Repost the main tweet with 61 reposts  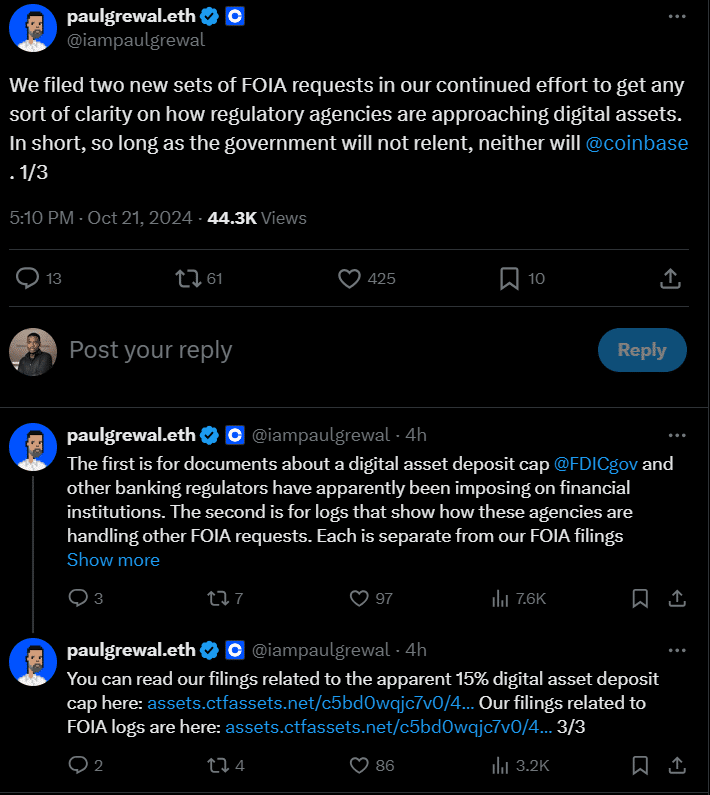[187, 278]
